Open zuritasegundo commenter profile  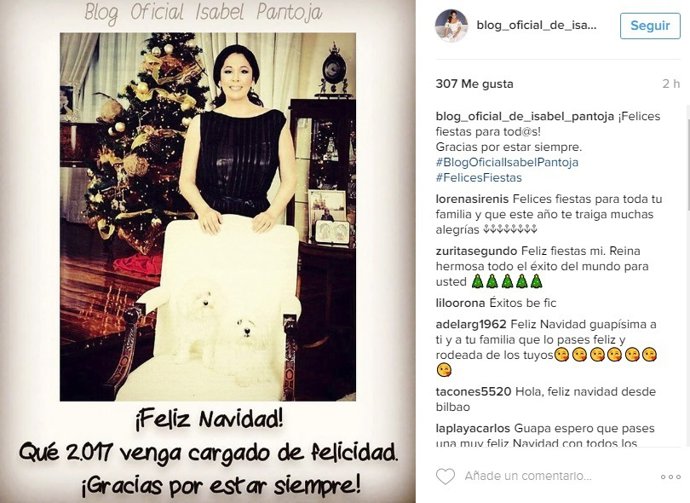tap(477, 251)
